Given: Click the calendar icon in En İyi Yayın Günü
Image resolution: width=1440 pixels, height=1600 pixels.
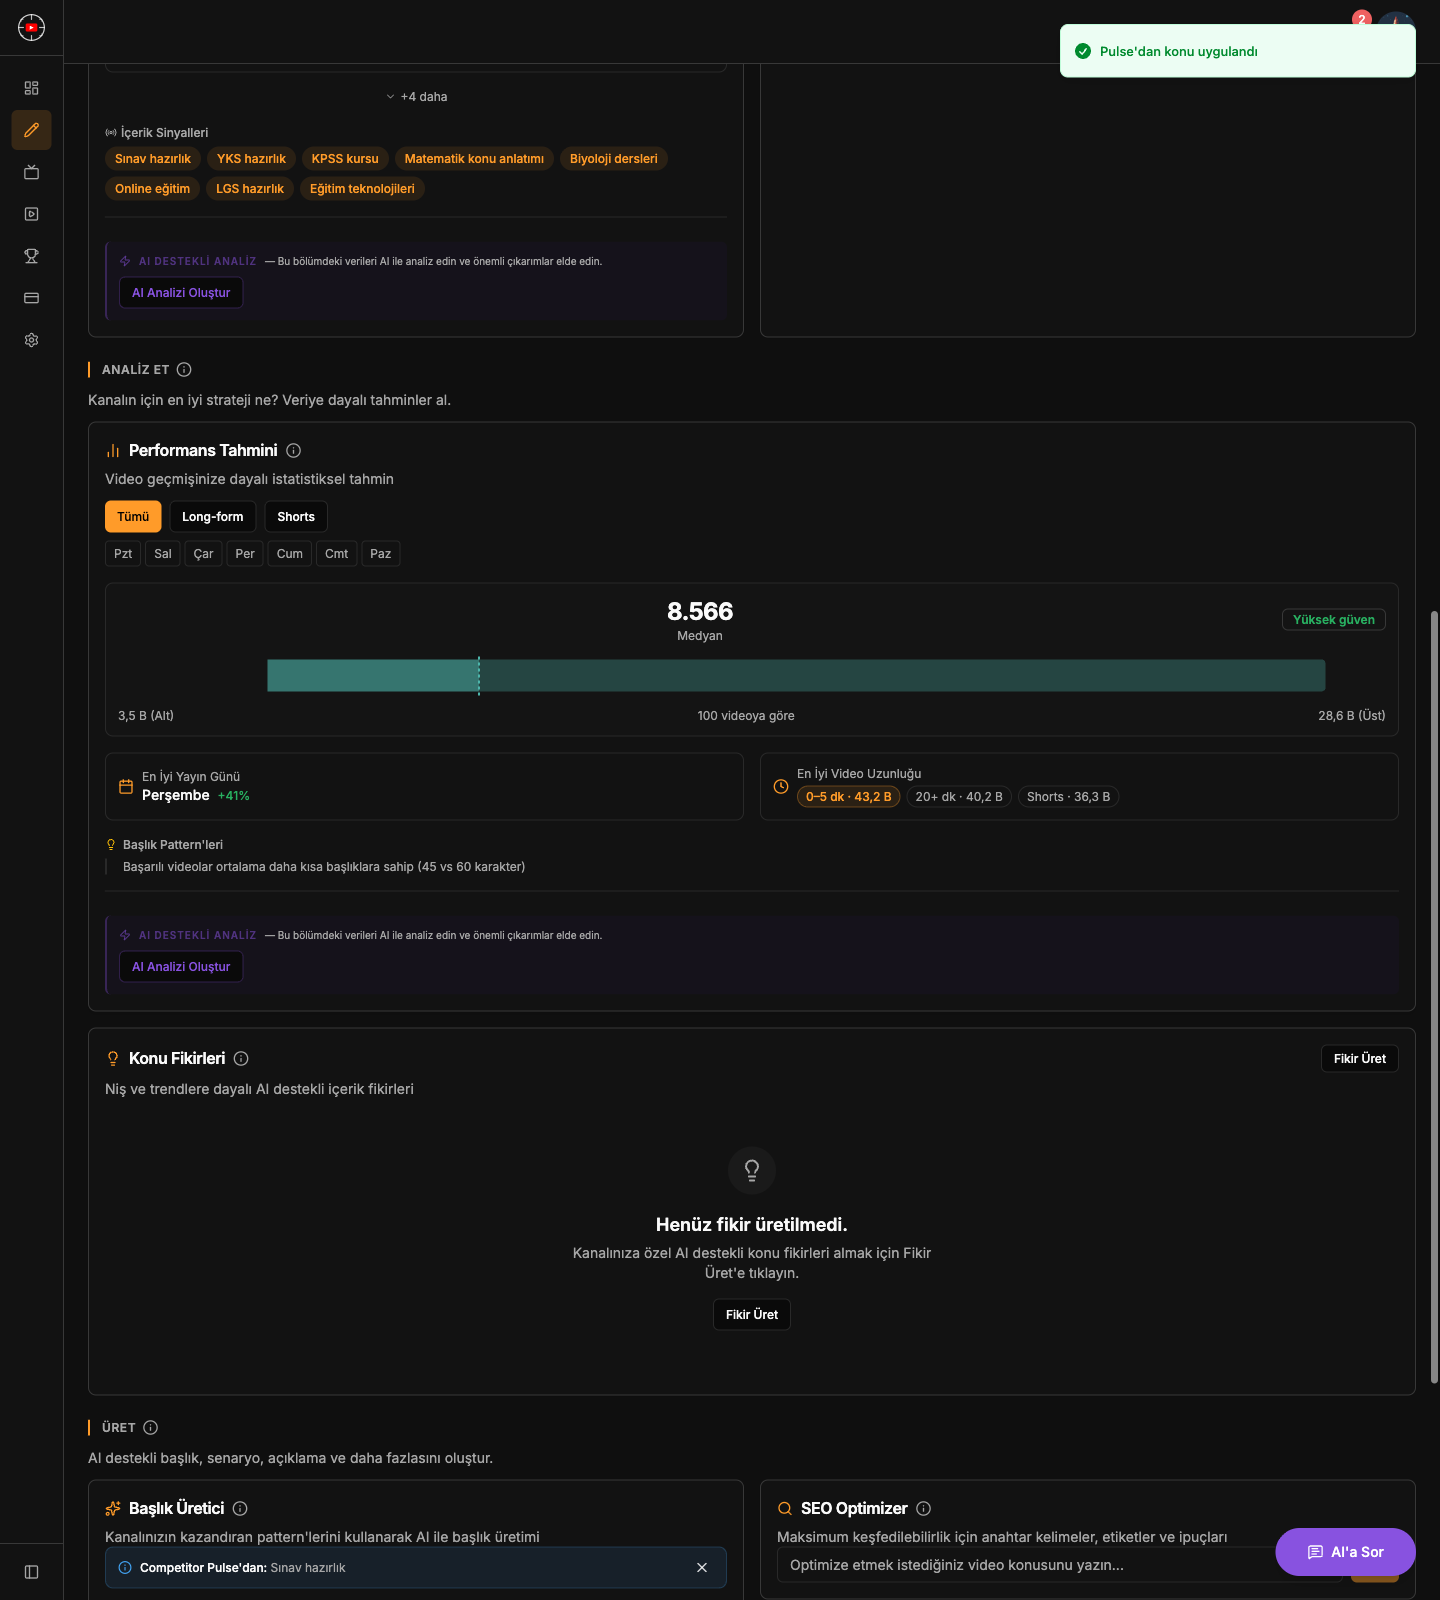Looking at the screenshot, I should click(x=126, y=787).
